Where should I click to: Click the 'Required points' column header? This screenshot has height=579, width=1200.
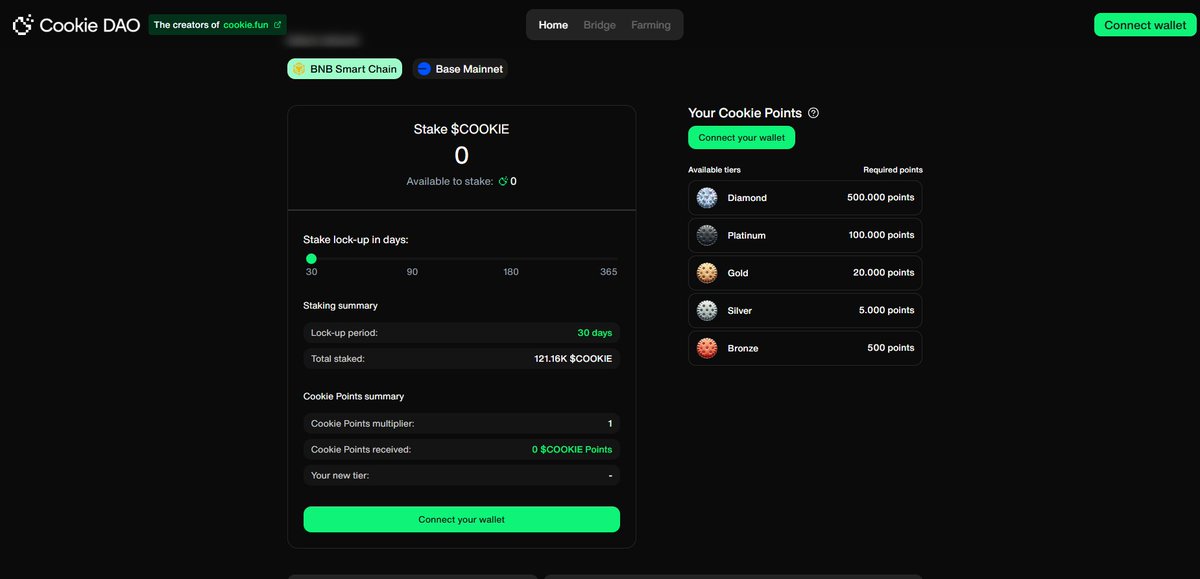click(893, 170)
